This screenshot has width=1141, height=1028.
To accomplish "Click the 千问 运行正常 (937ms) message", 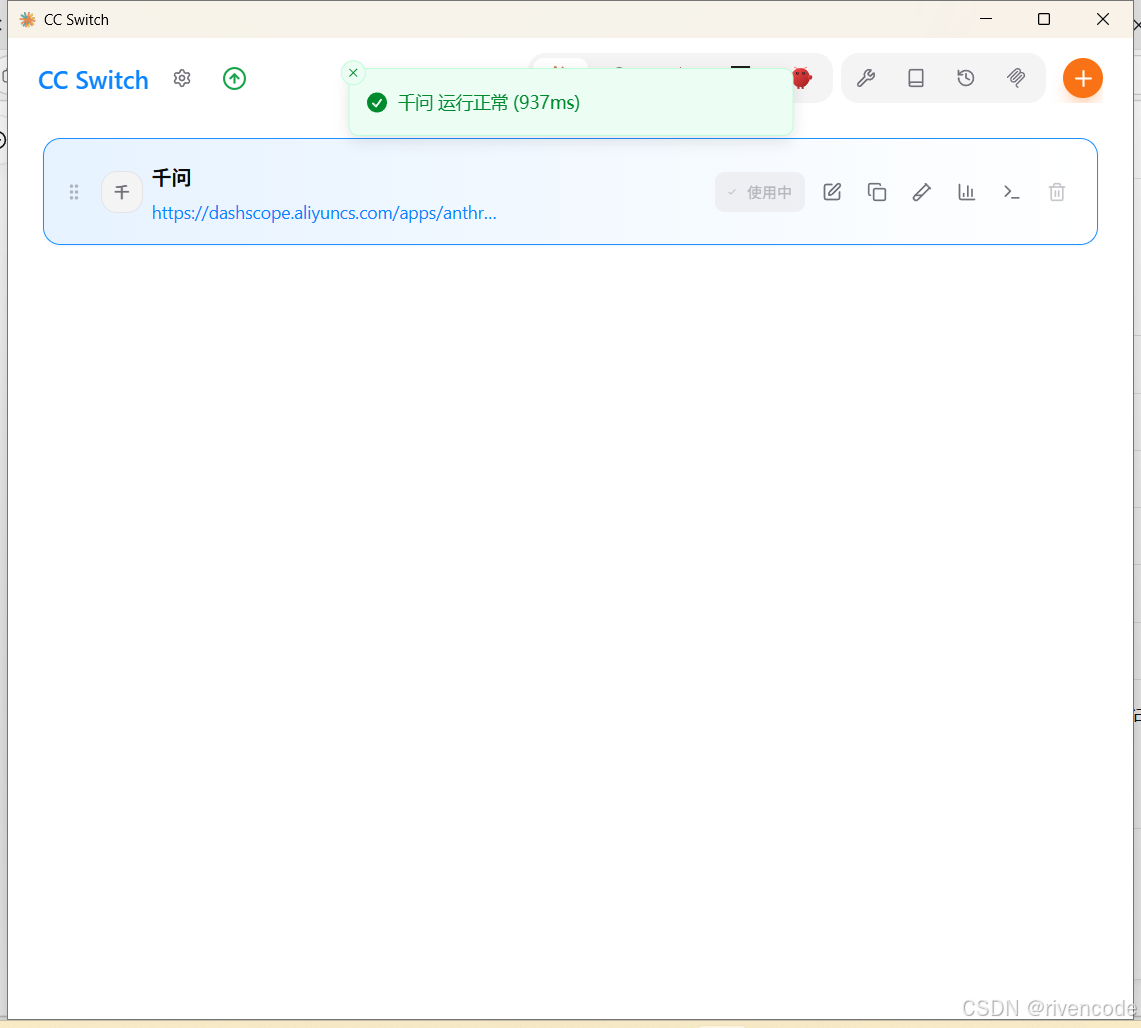I will [489, 103].
